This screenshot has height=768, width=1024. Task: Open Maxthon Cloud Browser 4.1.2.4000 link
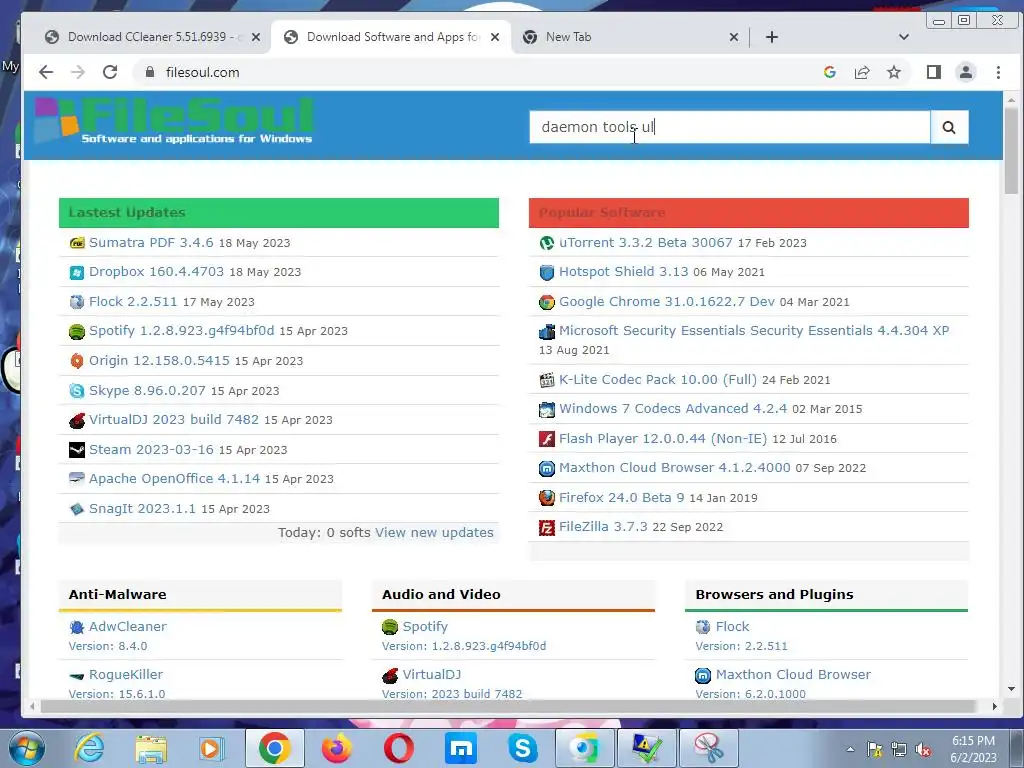click(x=675, y=468)
